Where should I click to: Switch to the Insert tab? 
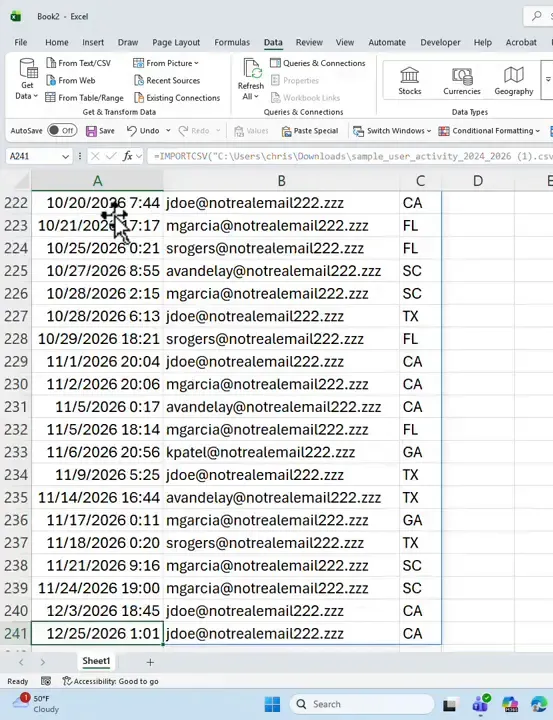coord(93,42)
